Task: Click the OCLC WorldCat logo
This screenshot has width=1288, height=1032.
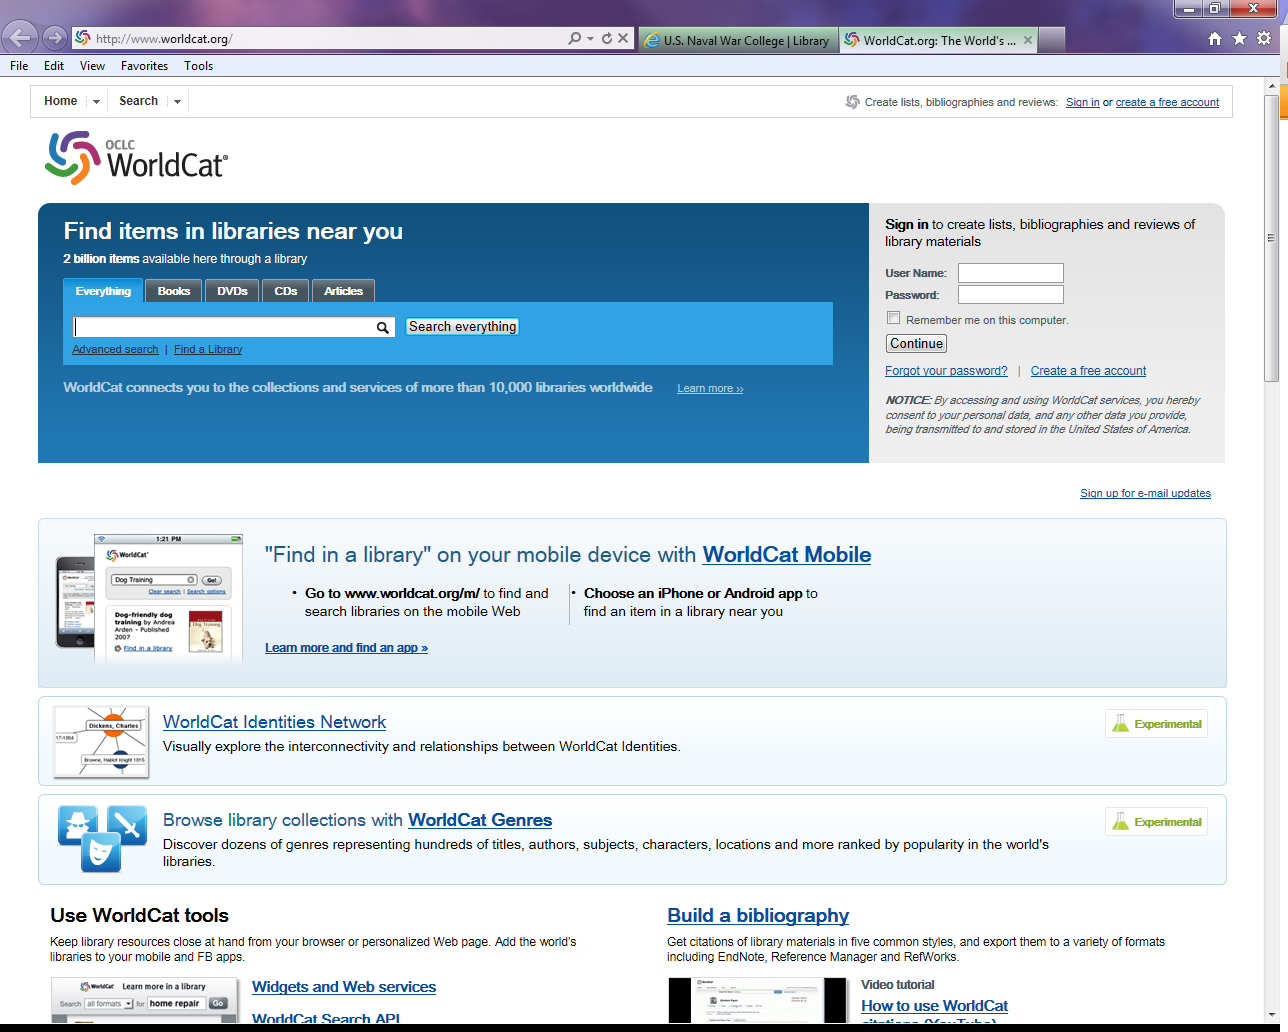Action: coord(137,157)
